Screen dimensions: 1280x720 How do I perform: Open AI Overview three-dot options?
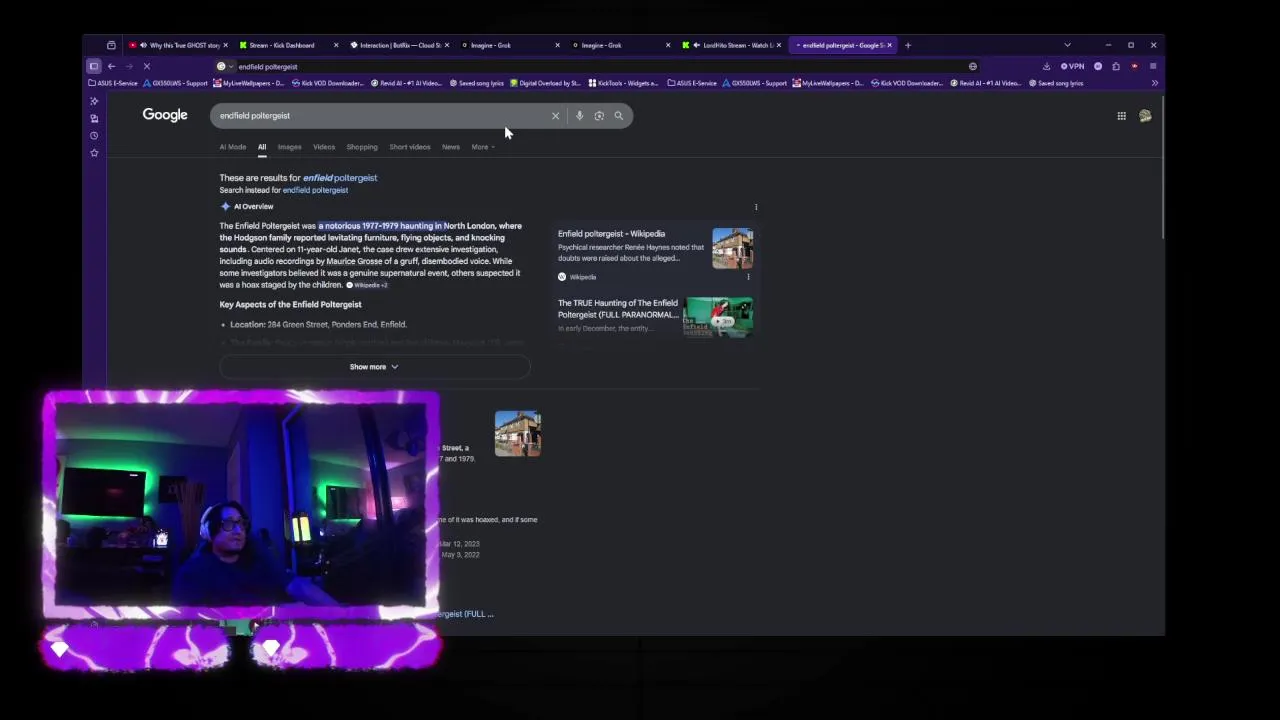click(x=756, y=207)
